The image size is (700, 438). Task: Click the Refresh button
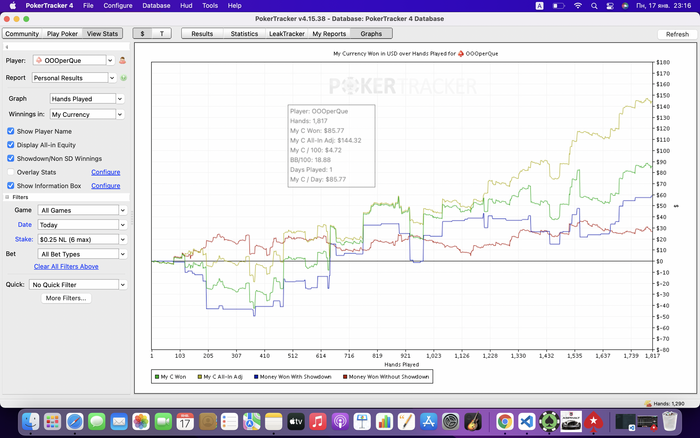[x=677, y=34]
